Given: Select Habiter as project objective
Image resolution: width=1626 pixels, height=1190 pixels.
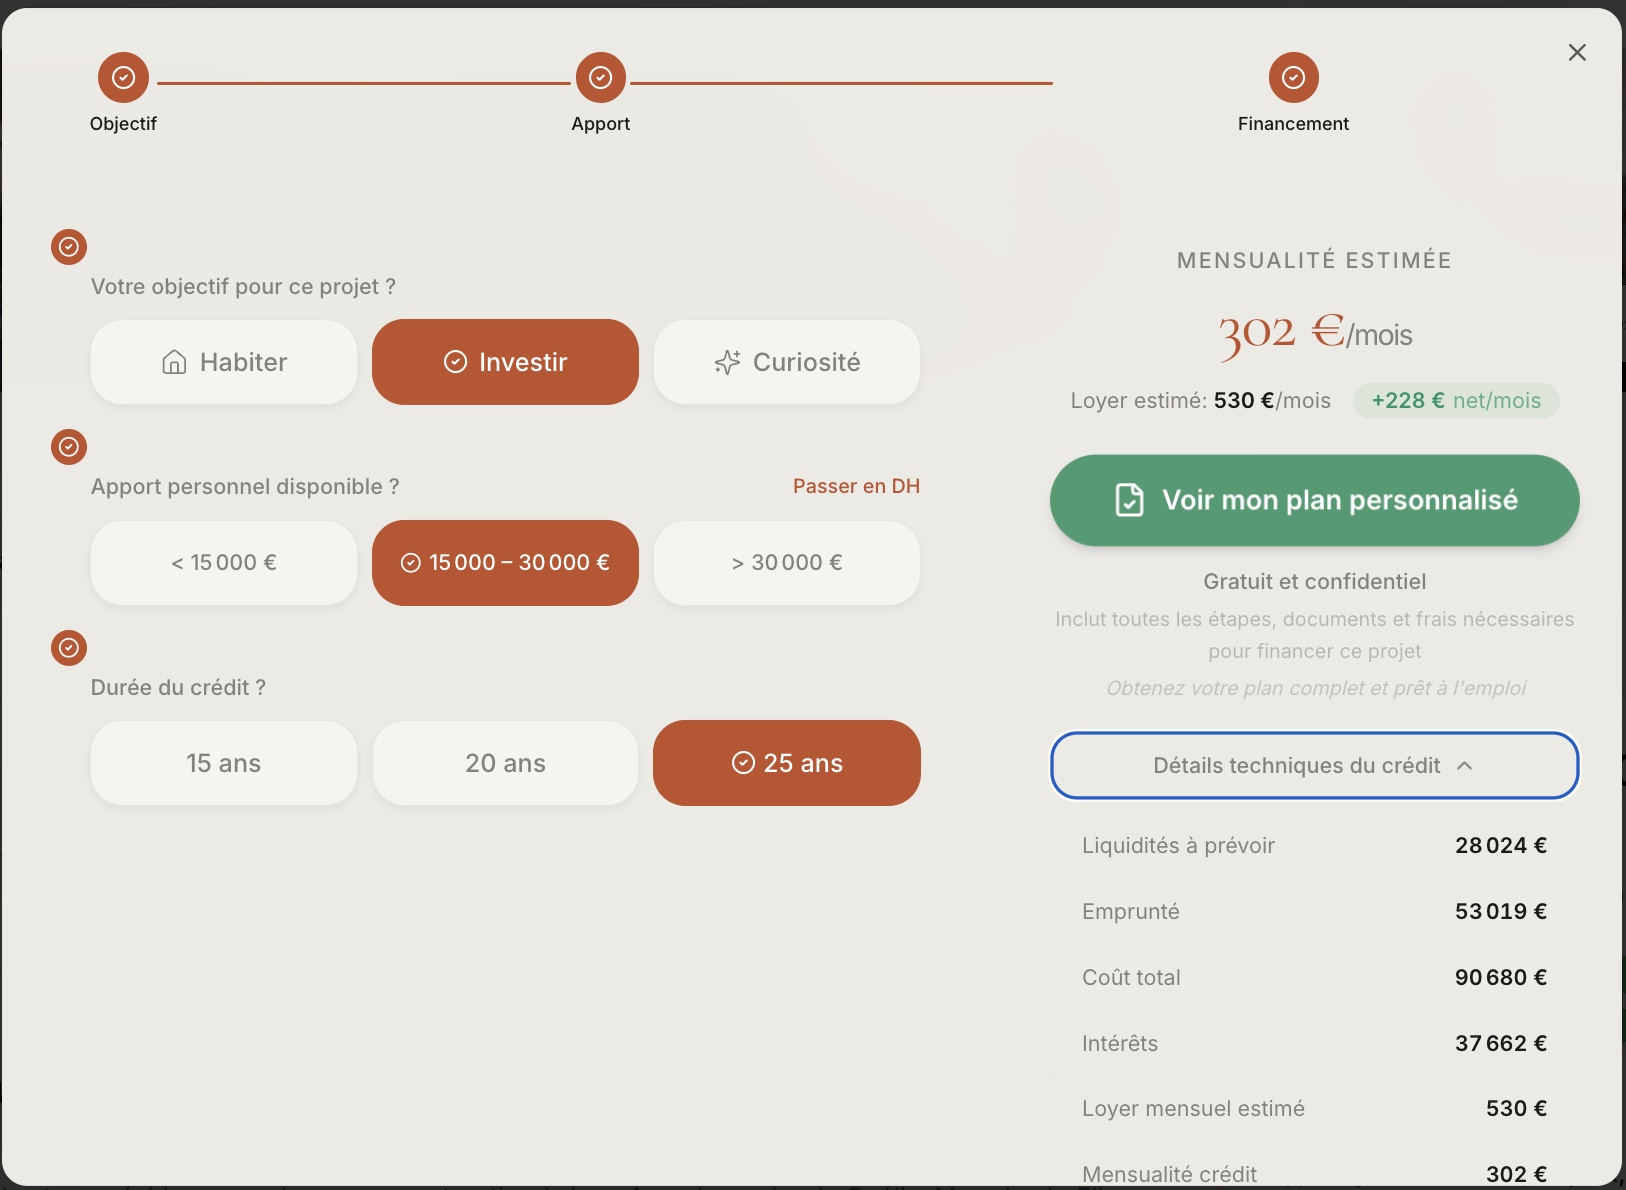Looking at the screenshot, I should point(224,362).
